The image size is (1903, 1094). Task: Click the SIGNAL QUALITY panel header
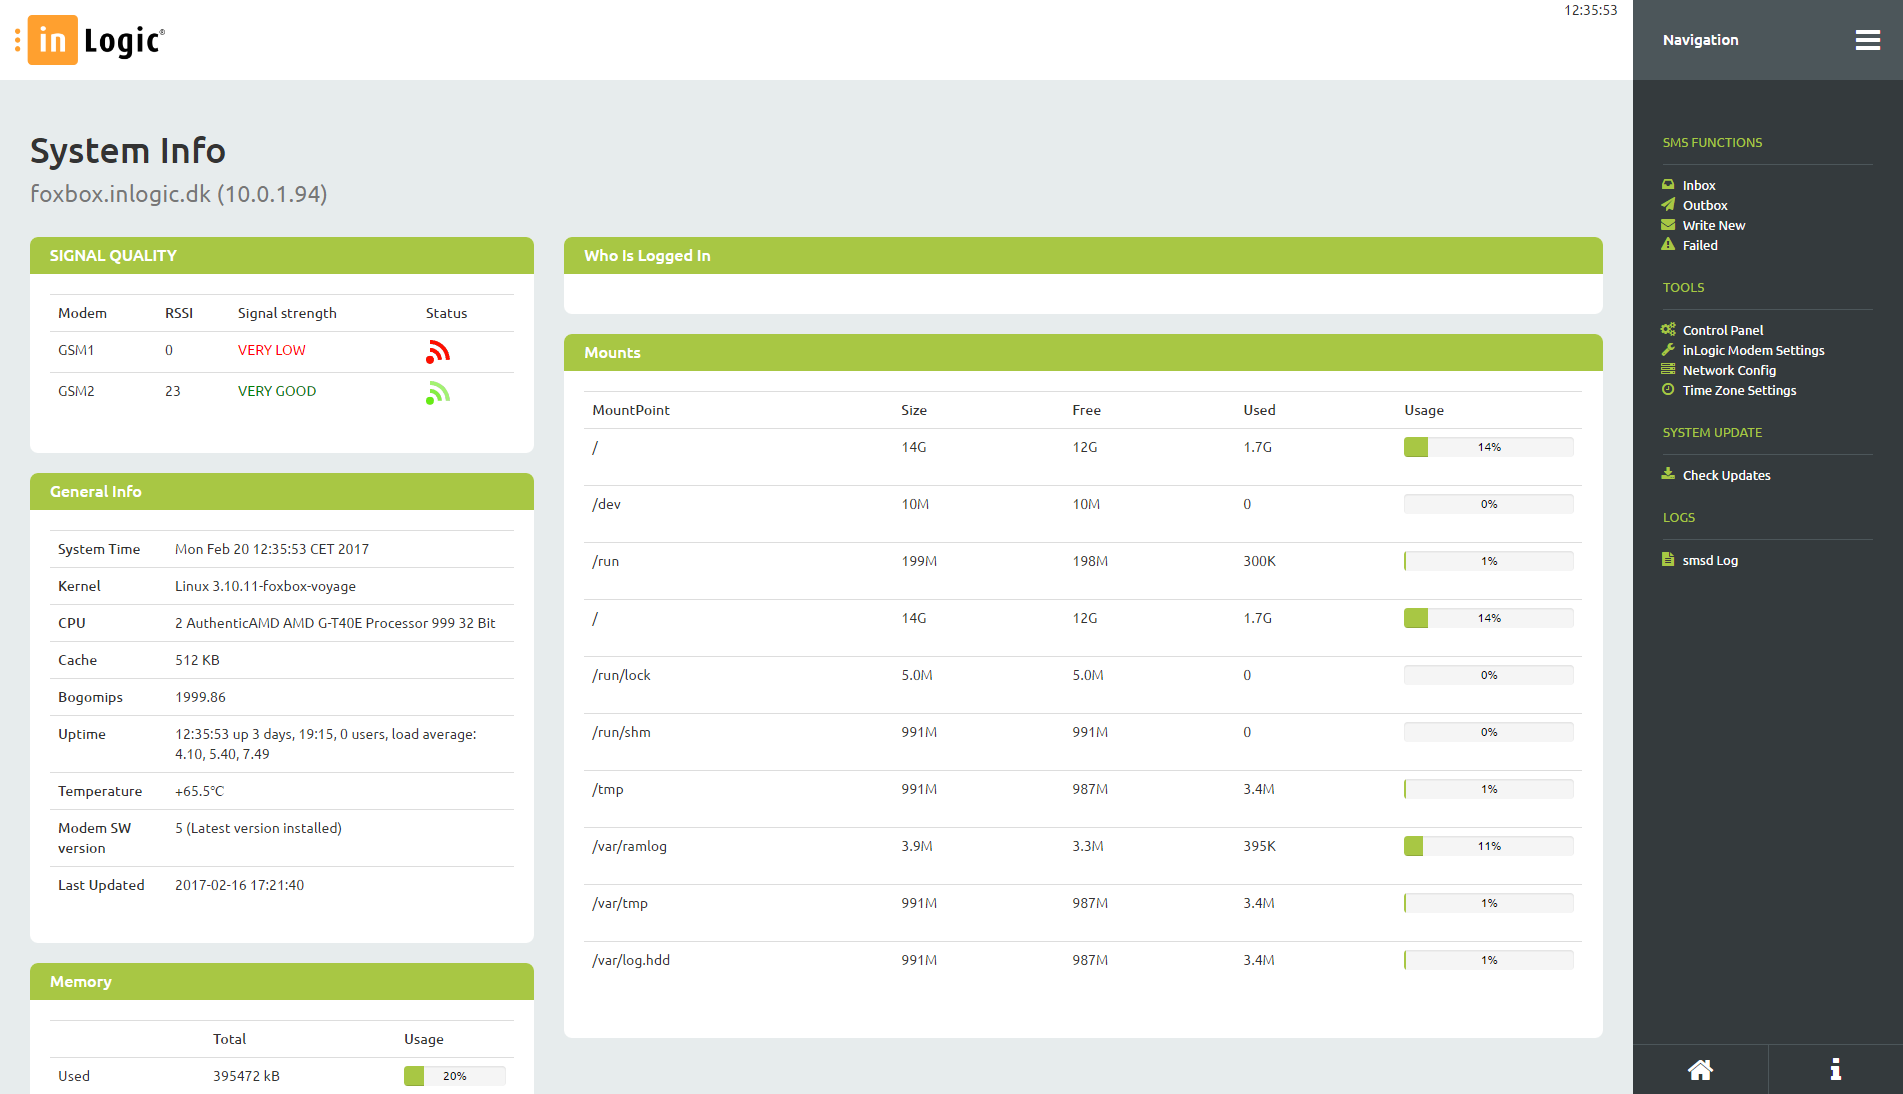[281, 256]
